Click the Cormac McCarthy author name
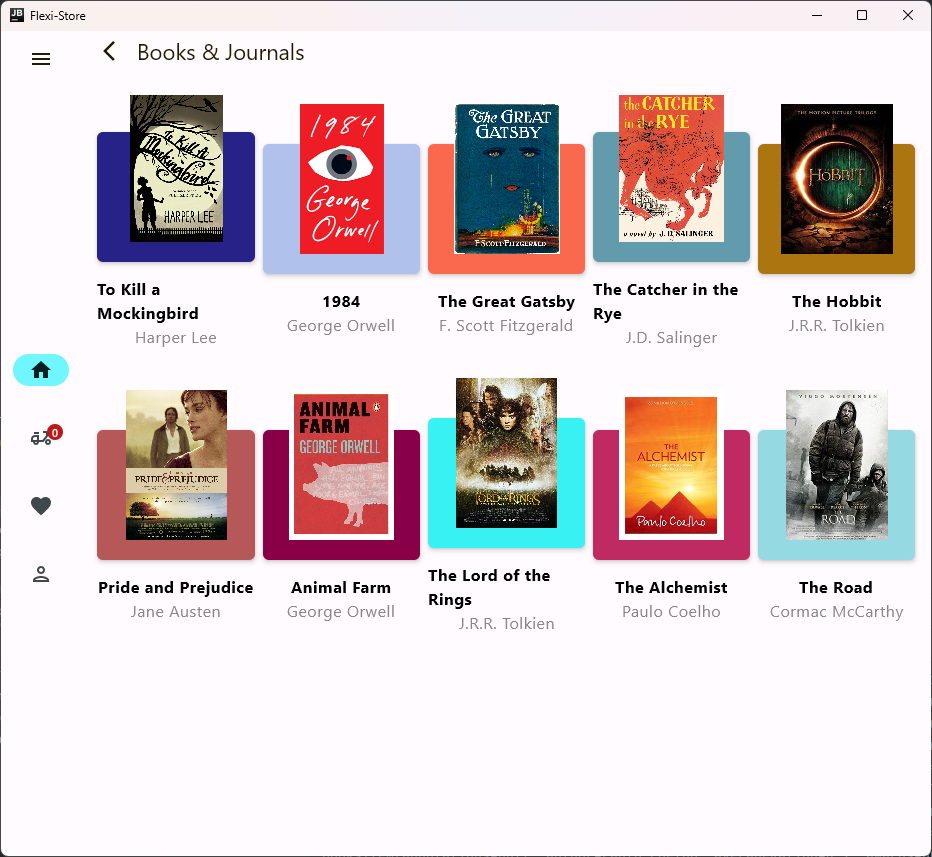Image resolution: width=932 pixels, height=857 pixels. tap(836, 611)
